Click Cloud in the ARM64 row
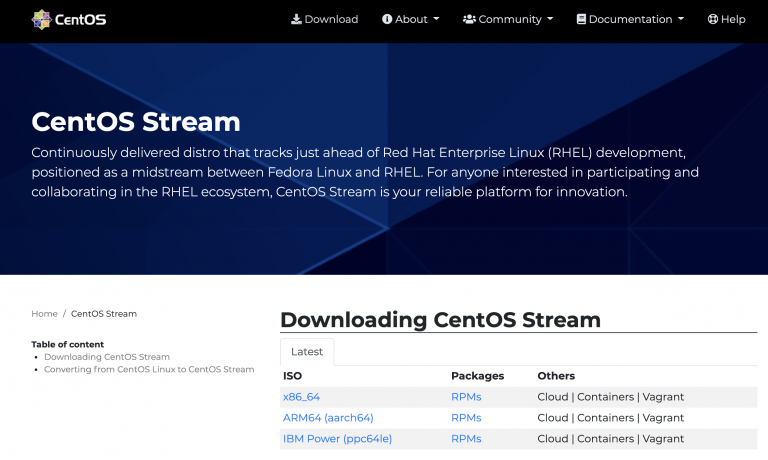The width and height of the screenshot is (768, 460). [553, 418]
